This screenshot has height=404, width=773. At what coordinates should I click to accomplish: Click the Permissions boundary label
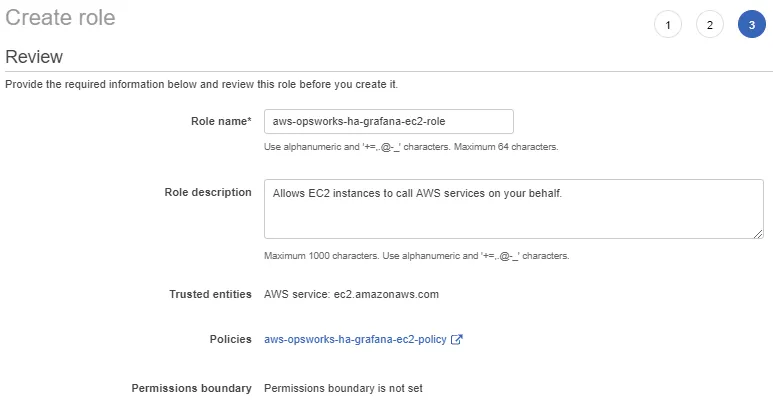[x=191, y=388]
